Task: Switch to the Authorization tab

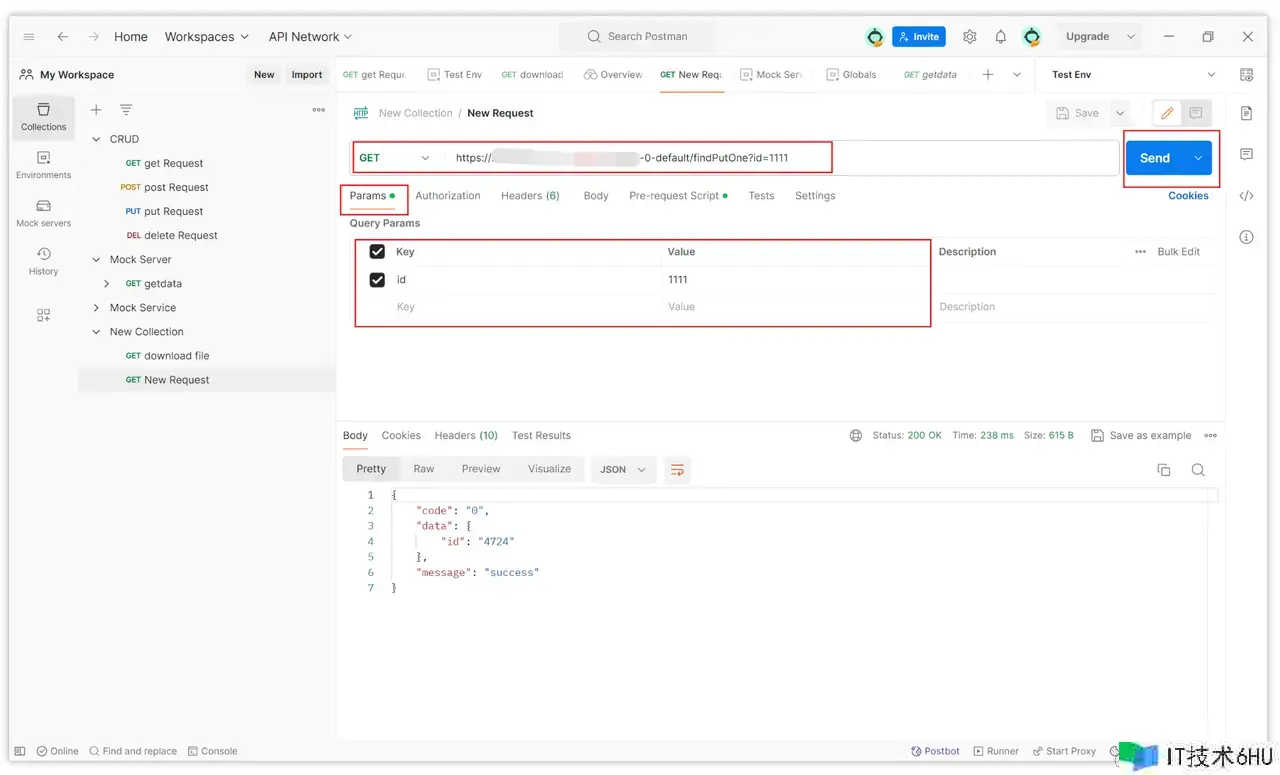Action: tap(448, 196)
